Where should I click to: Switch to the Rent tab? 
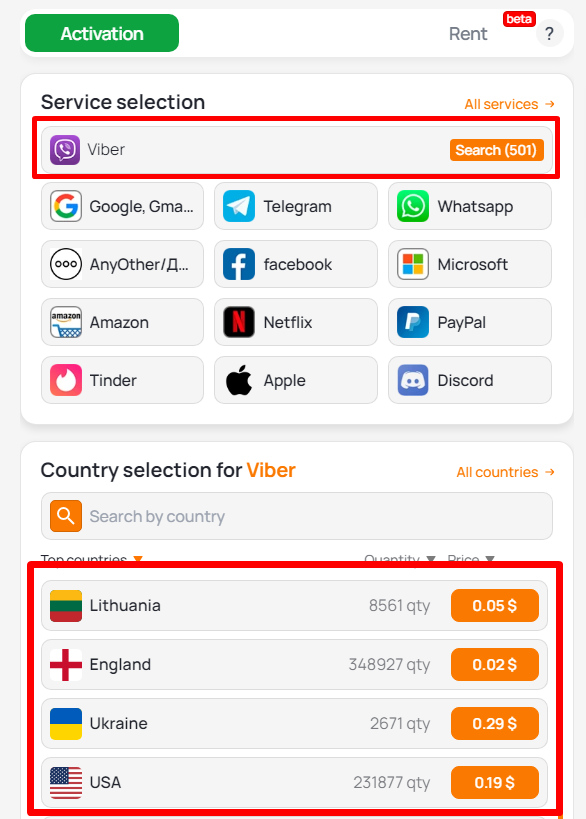[x=468, y=34]
